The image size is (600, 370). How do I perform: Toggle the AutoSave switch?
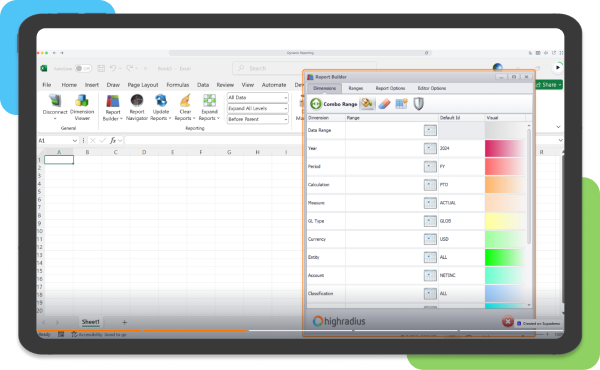pos(83,68)
